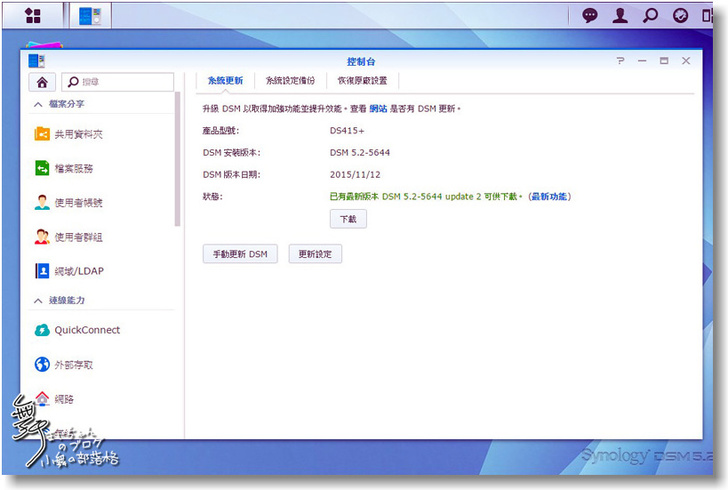This screenshot has height=490, width=728.
Task: Click the 2015/11/12 date value
Action: [355, 175]
